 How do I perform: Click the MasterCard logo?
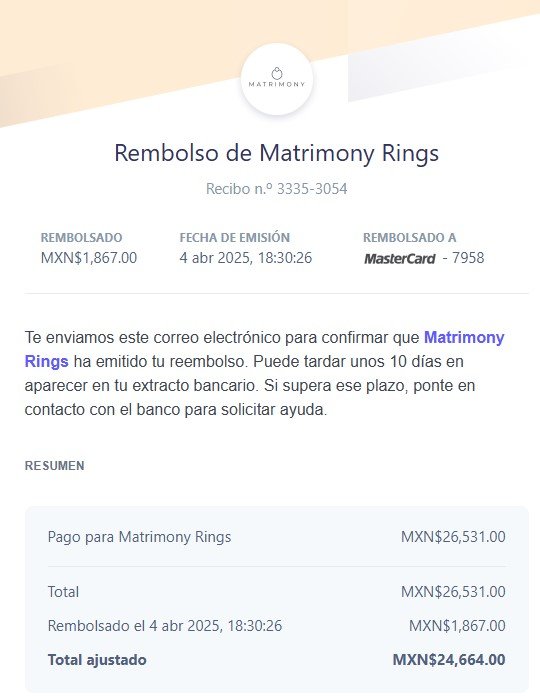[x=399, y=258]
